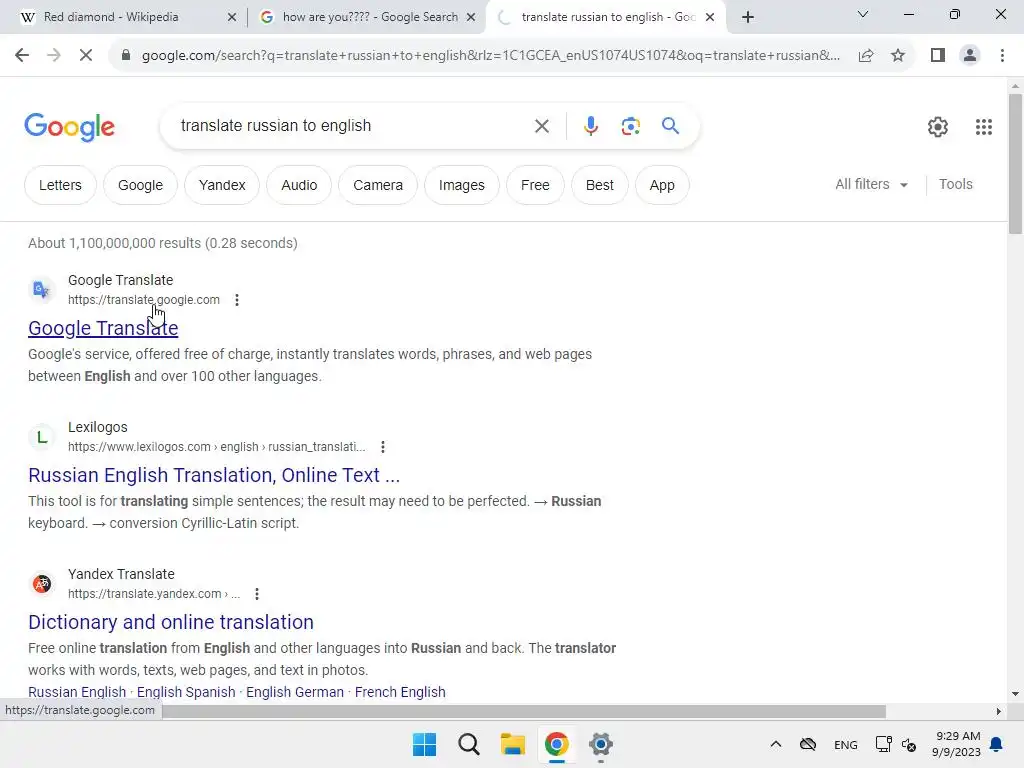Screen dimensions: 1024x768
Task: Open Chrome profile avatar
Action: pyautogui.click(x=970, y=56)
